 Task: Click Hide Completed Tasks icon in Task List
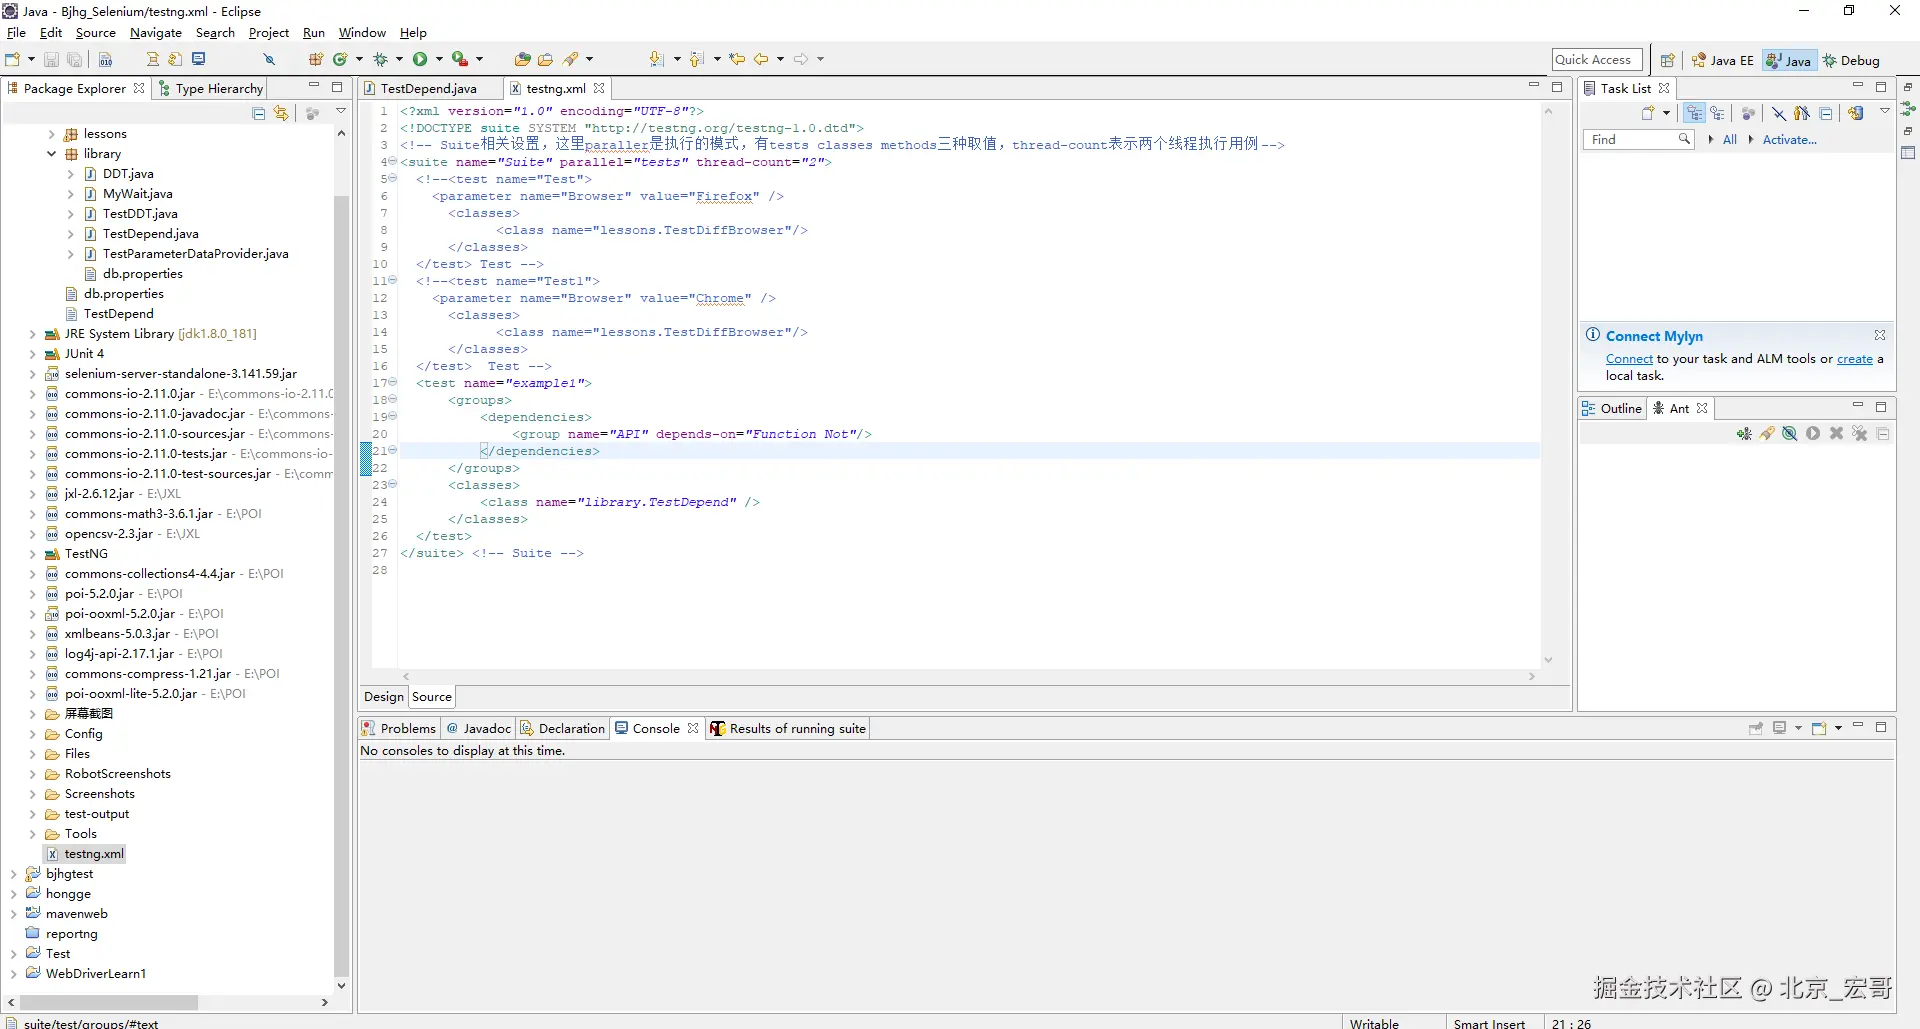pos(1779,113)
